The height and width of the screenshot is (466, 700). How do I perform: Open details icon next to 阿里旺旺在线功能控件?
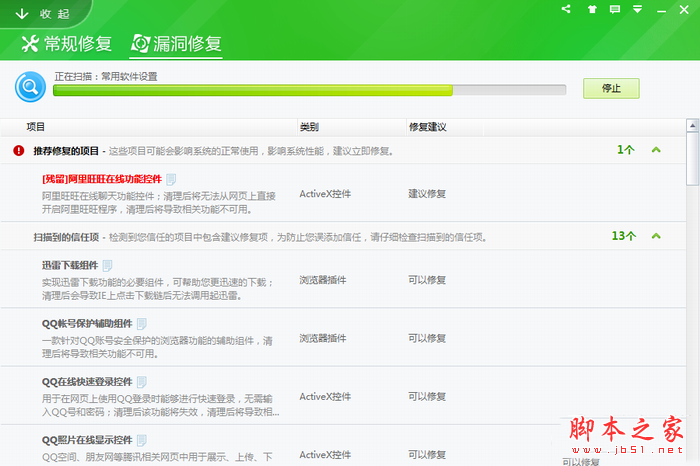pyautogui.click(x=171, y=179)
